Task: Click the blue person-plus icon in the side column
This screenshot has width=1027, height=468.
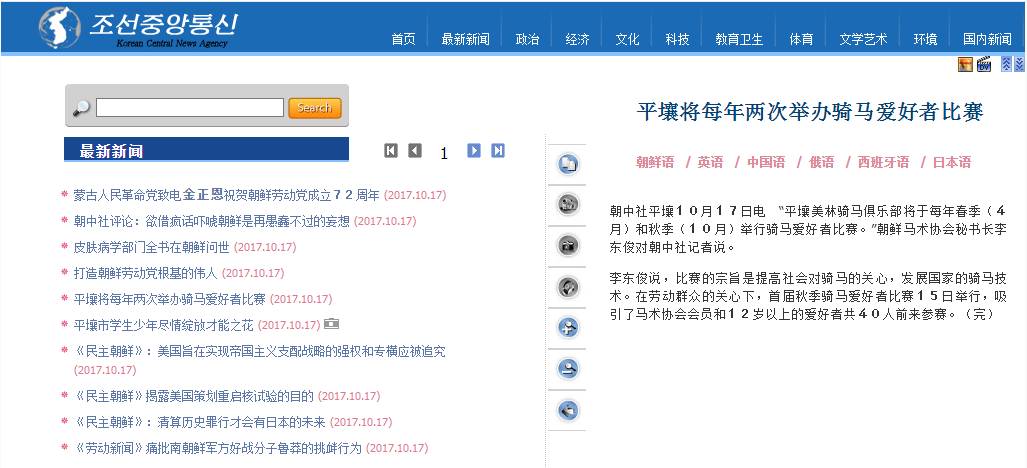Action: (568, 328)
